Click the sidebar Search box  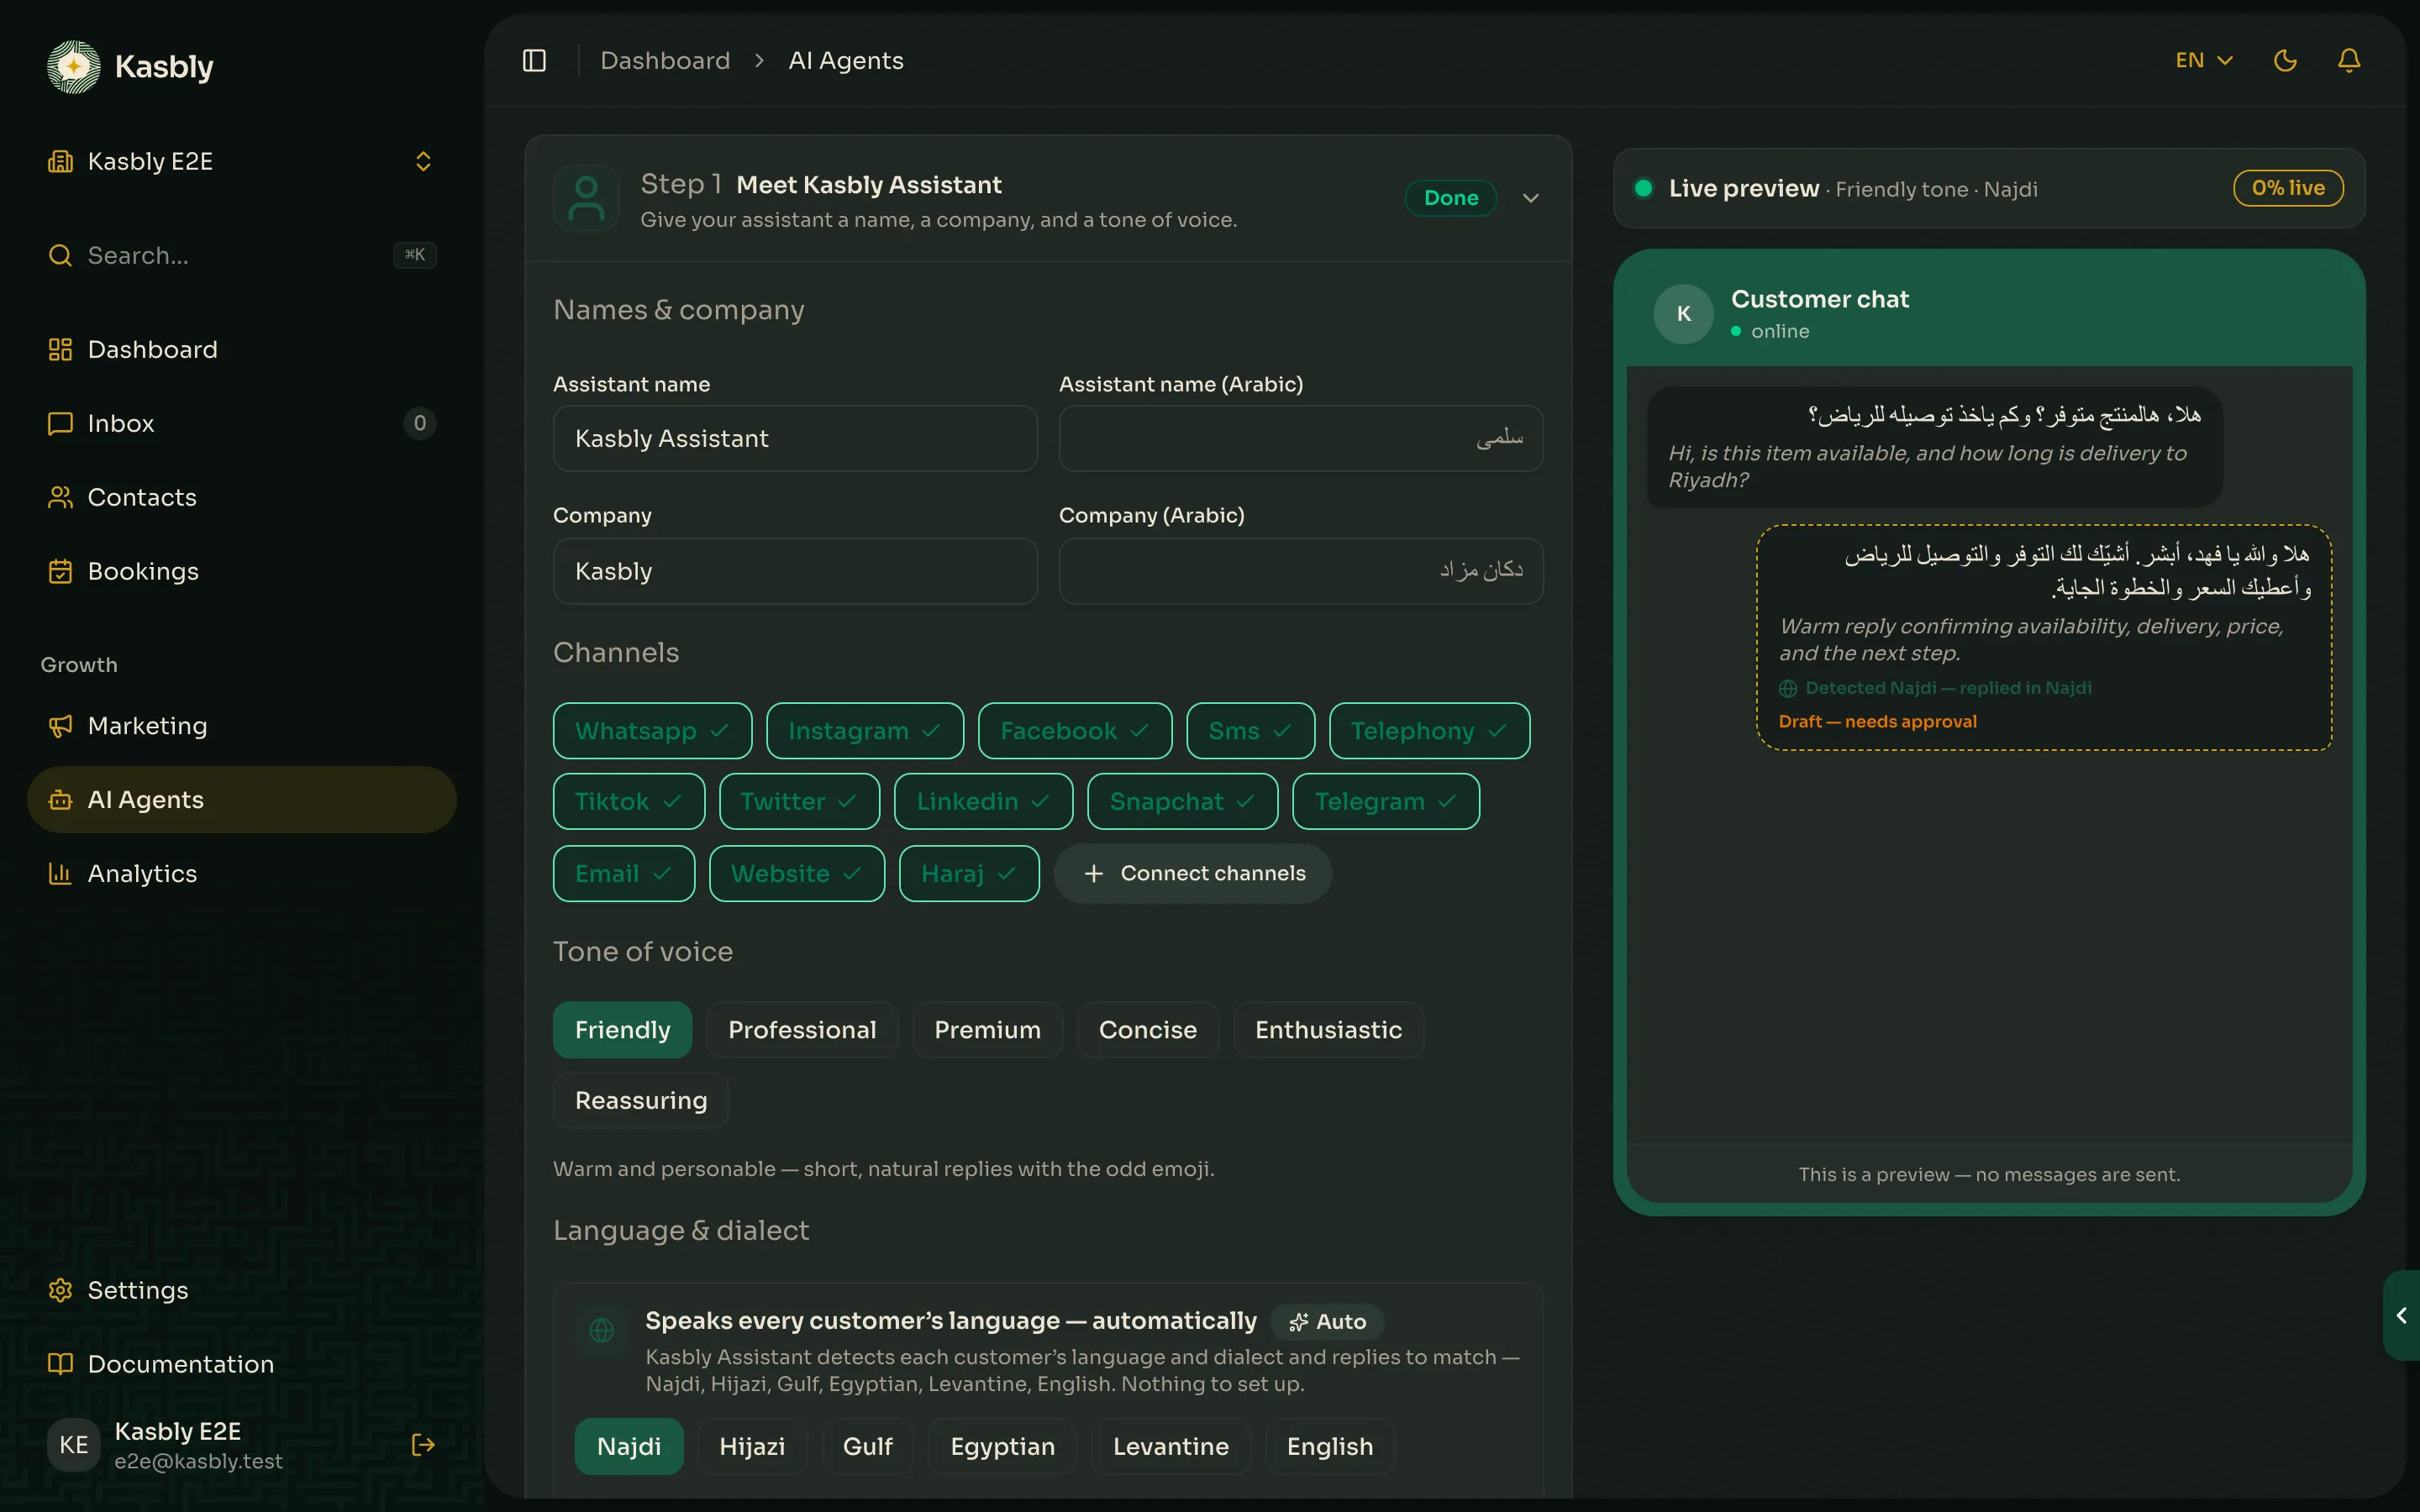[241, 255]
